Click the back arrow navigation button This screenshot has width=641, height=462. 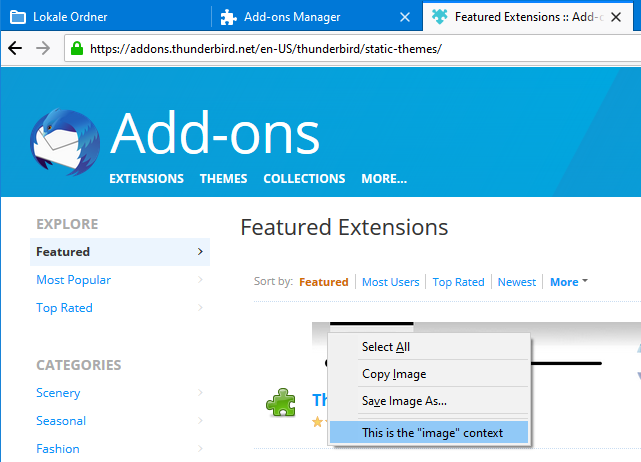[x=16, y=48]
